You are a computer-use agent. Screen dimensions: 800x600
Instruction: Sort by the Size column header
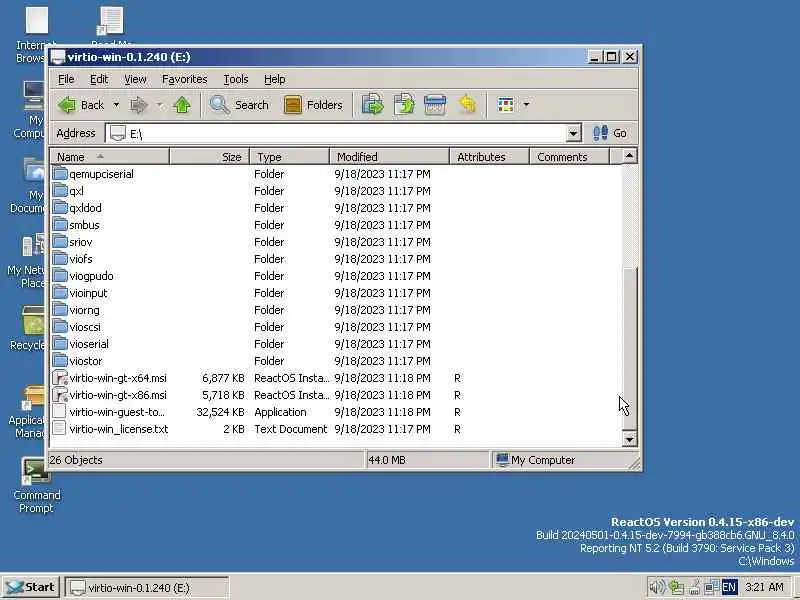[209, 157]
